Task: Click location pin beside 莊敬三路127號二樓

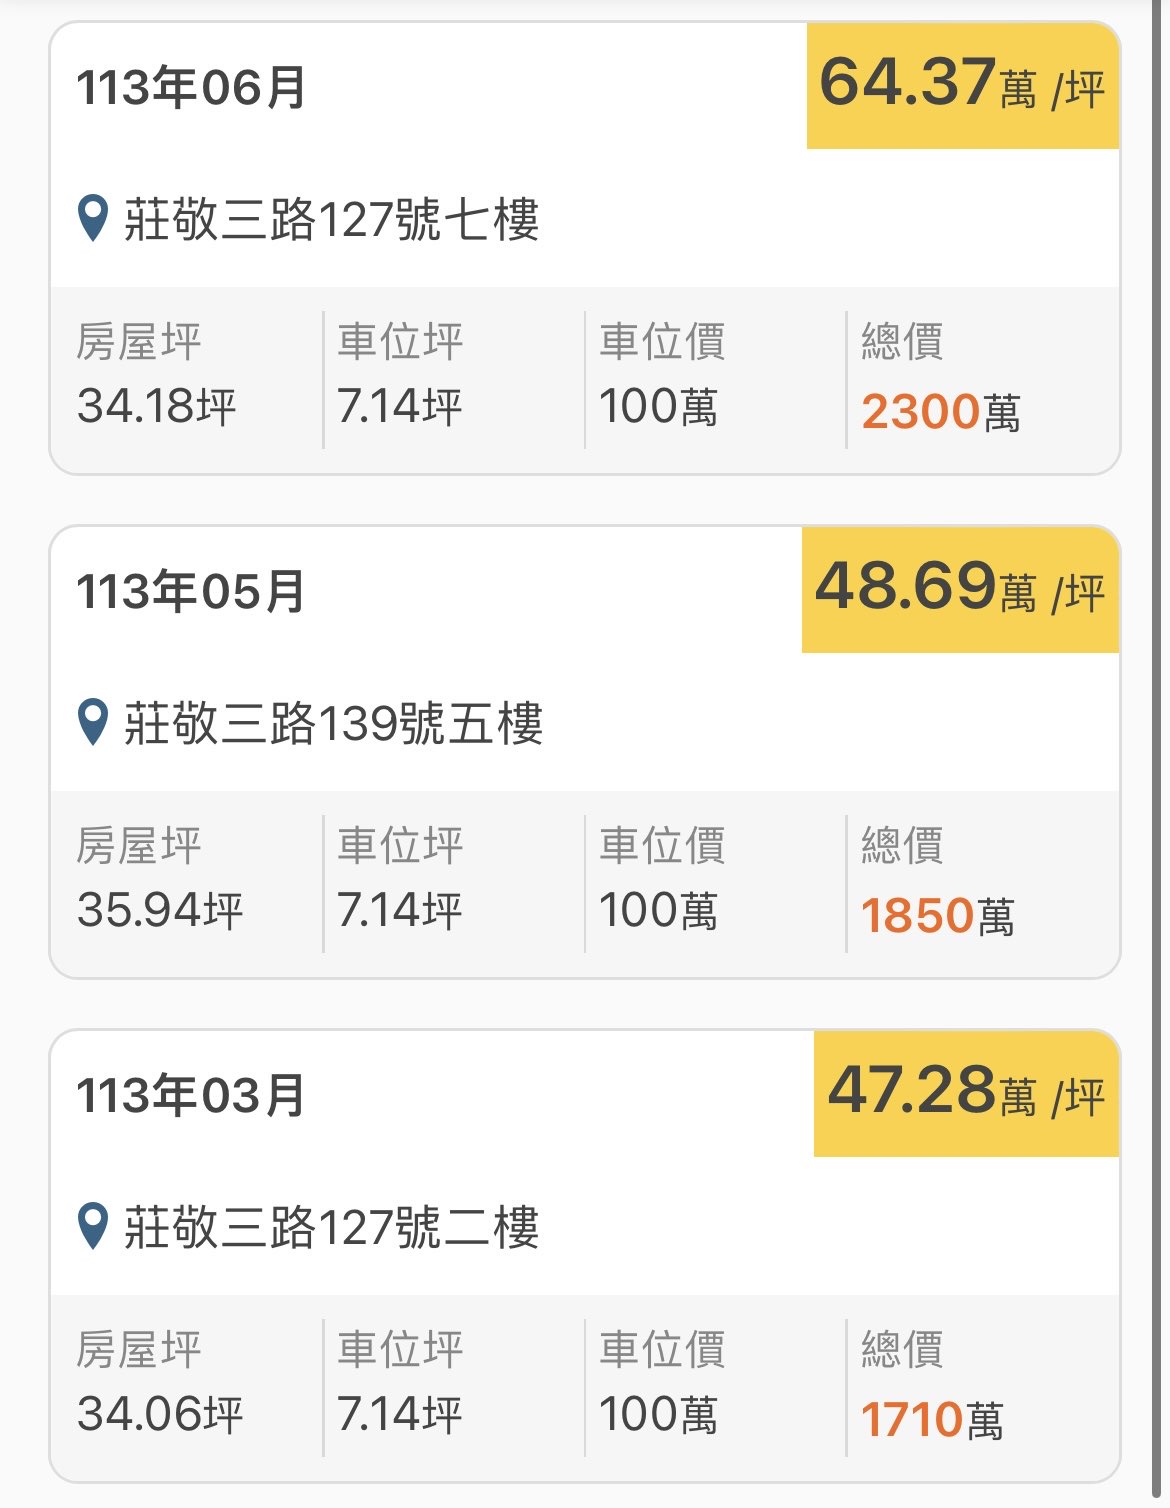Action: point(93,1226)
